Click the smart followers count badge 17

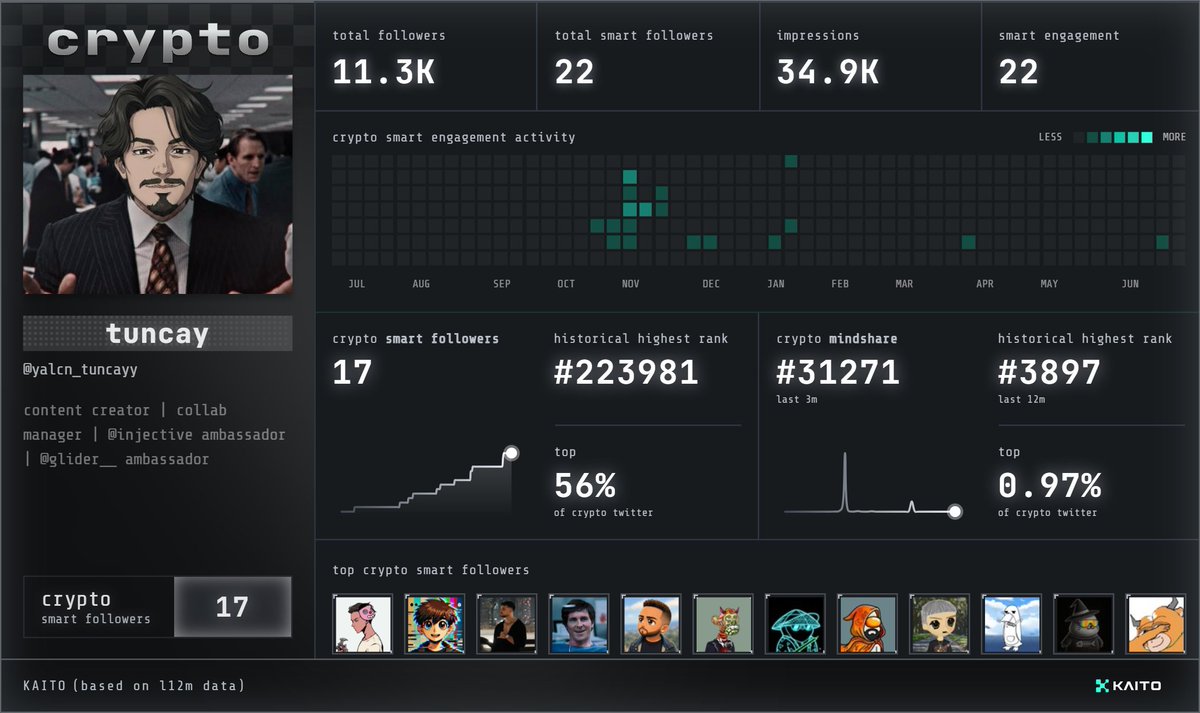[232, 606]
